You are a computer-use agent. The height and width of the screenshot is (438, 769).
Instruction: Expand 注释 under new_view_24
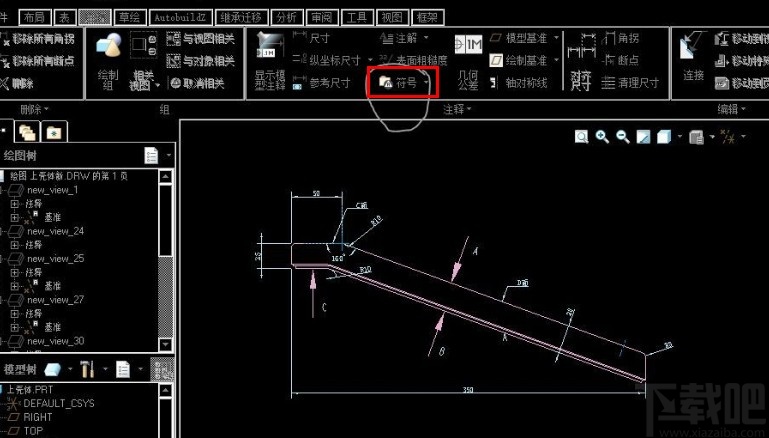[15, 245]
